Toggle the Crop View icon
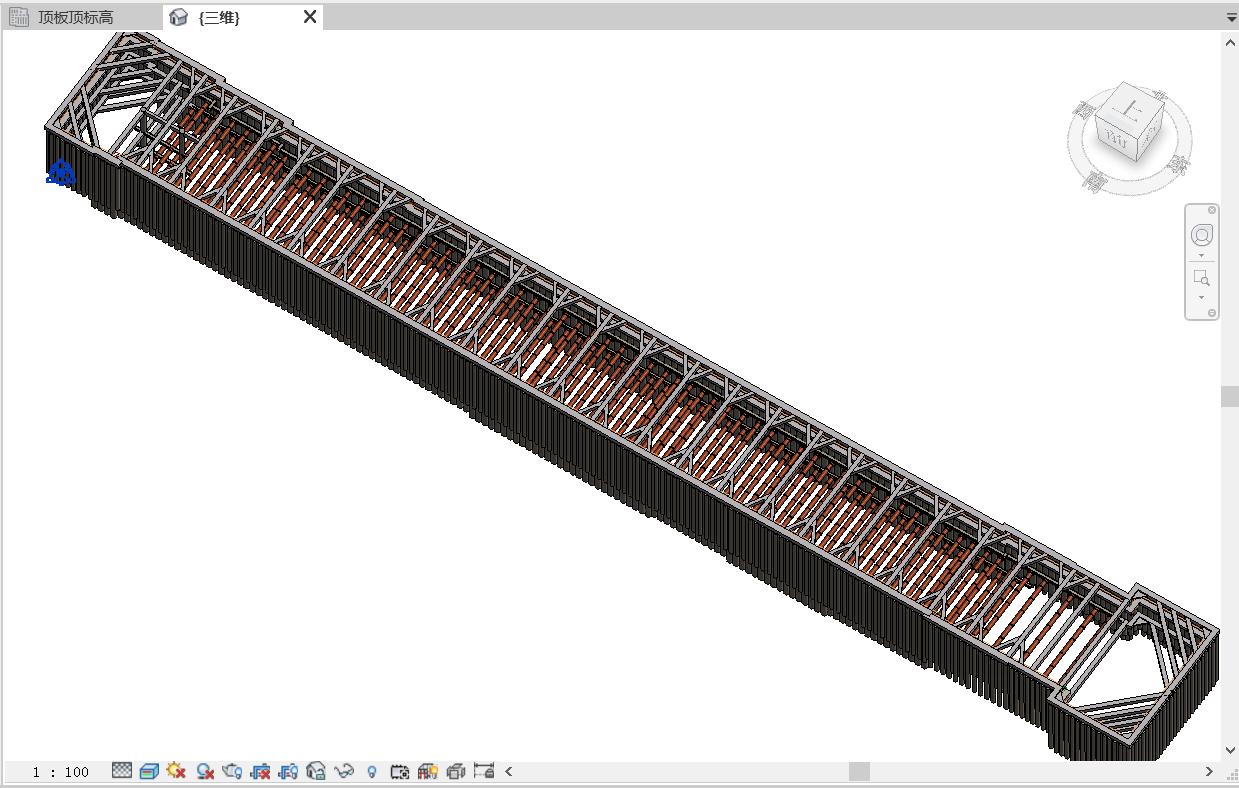 tap(260, 771)
